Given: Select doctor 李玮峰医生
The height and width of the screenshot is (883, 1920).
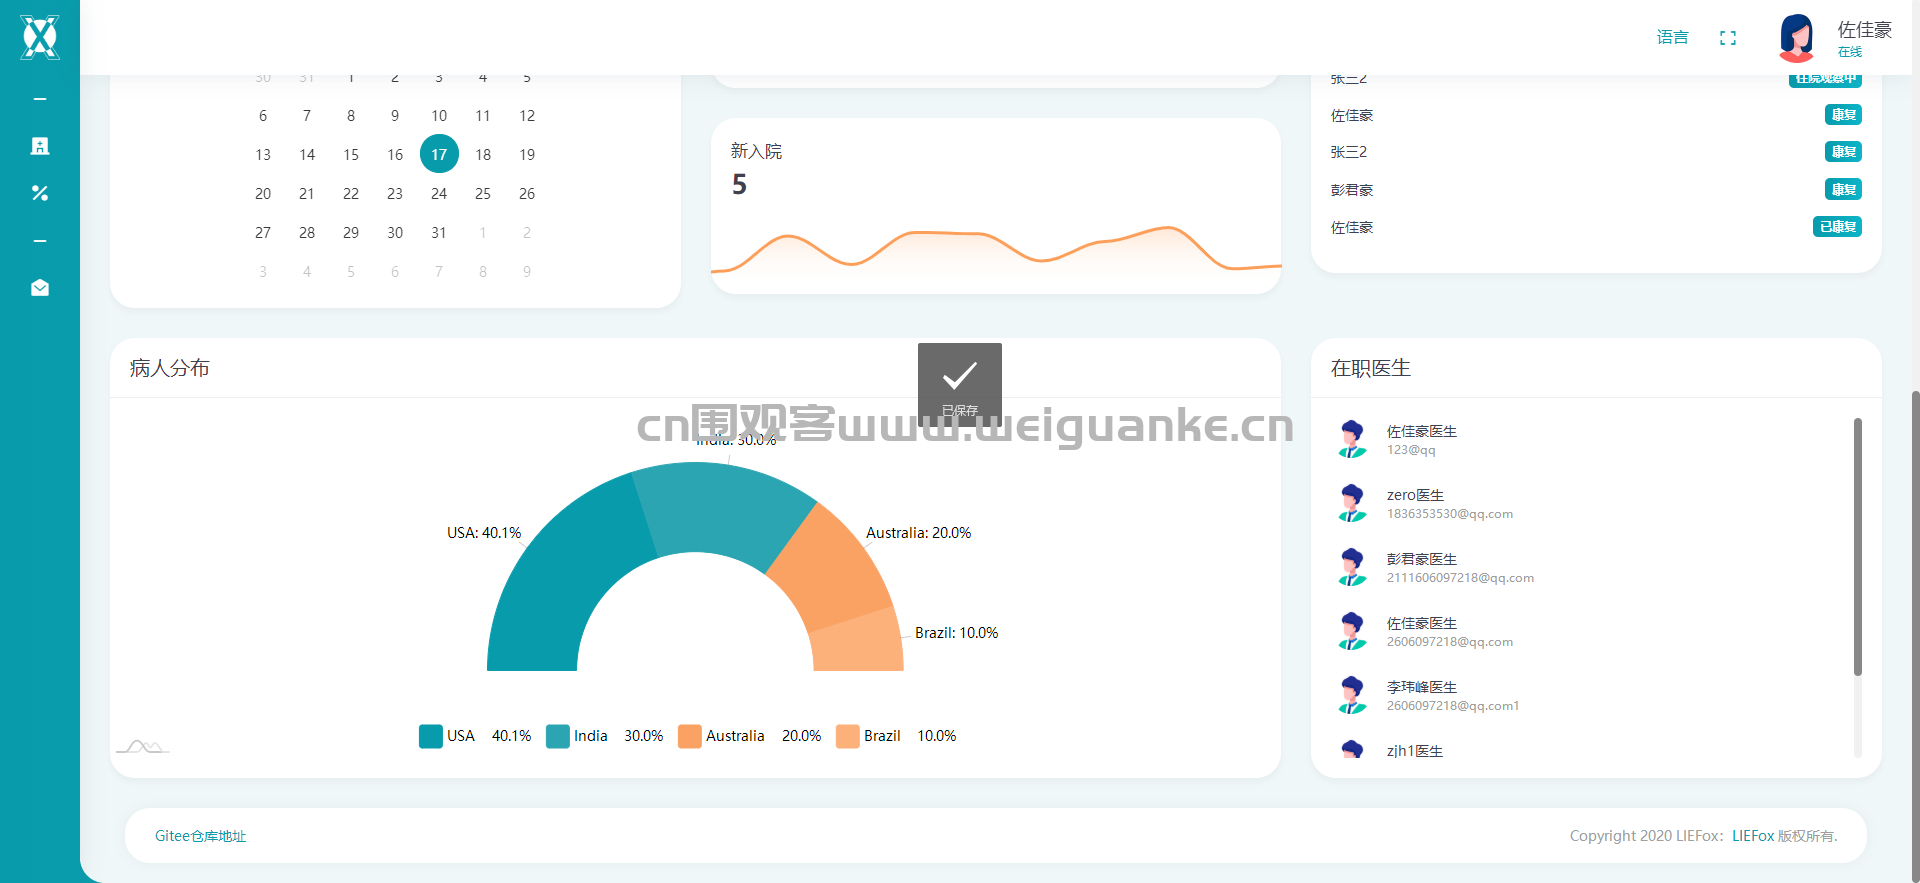Looking at the screenshot, I should click(x=1422, y=687).
